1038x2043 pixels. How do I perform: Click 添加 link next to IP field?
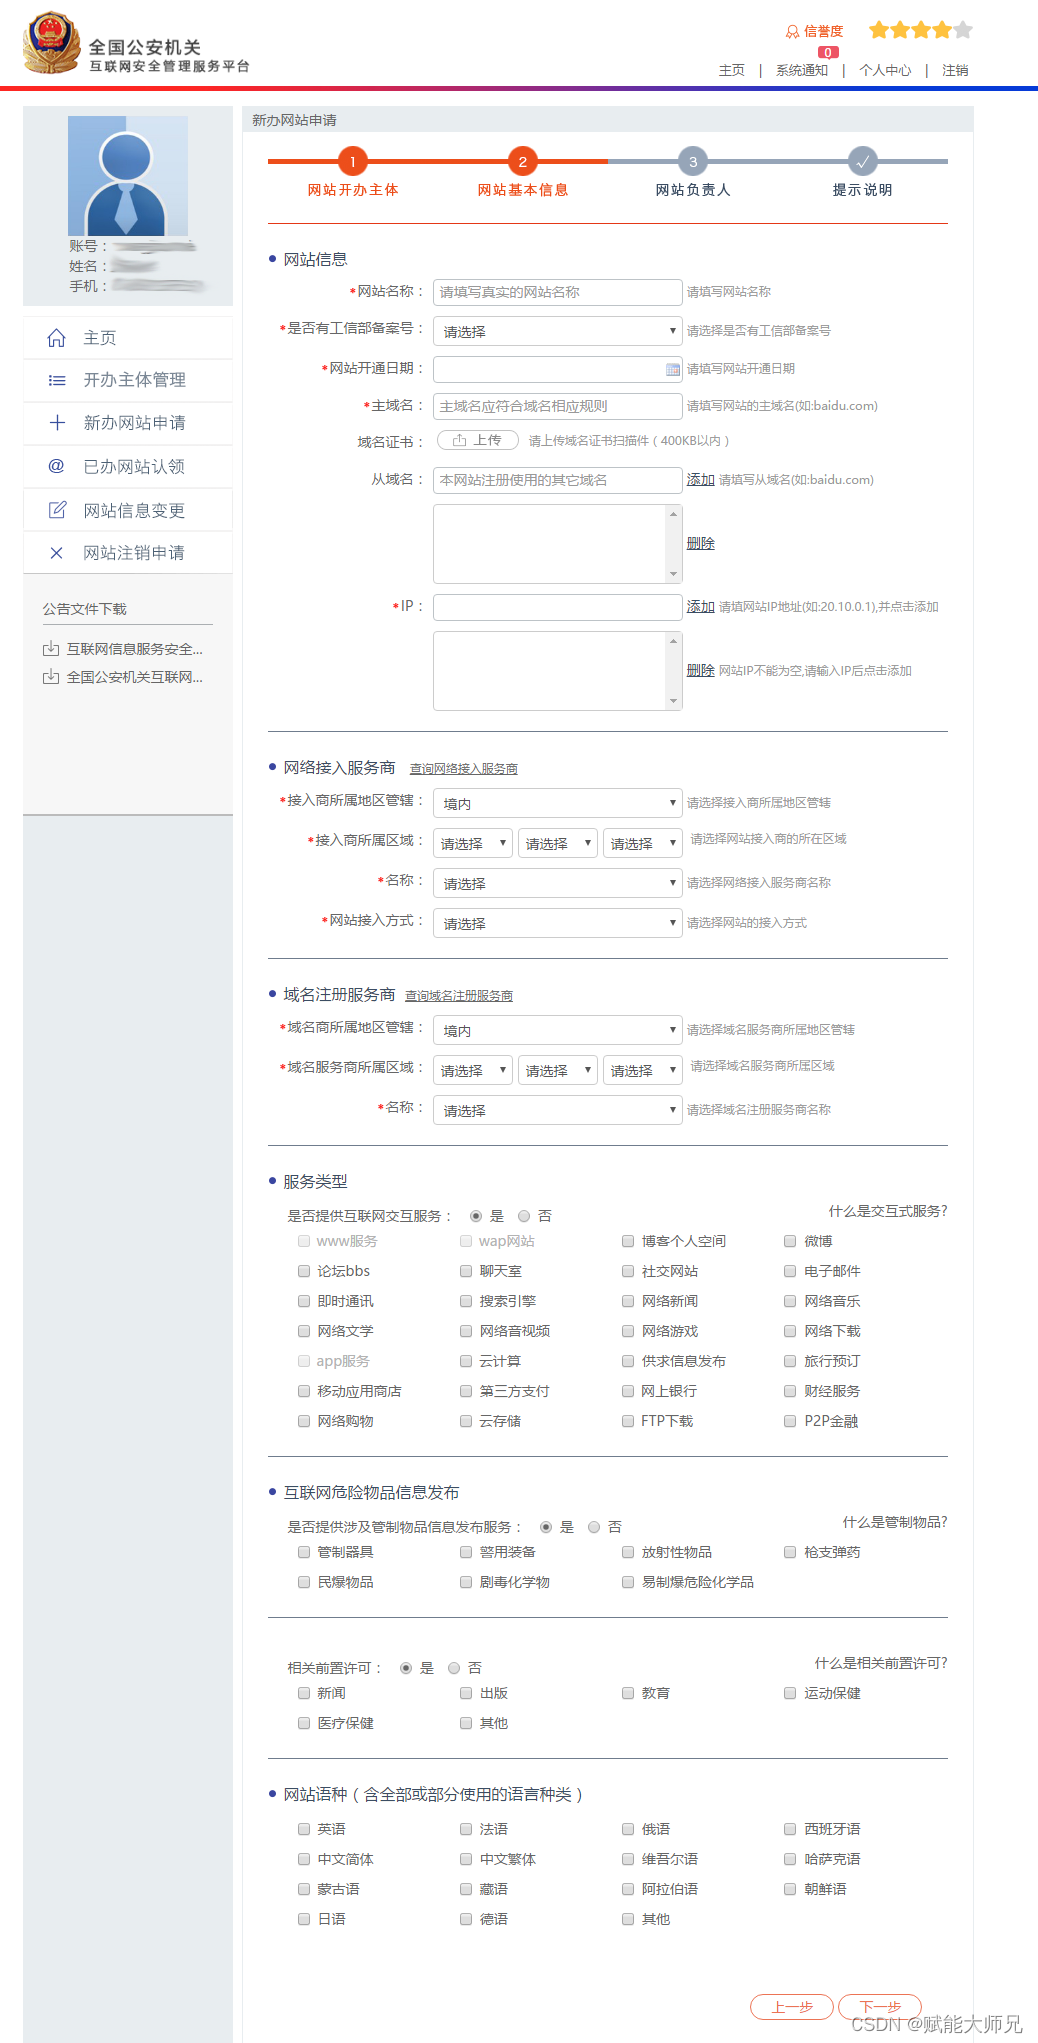click(x=701, y=607)
